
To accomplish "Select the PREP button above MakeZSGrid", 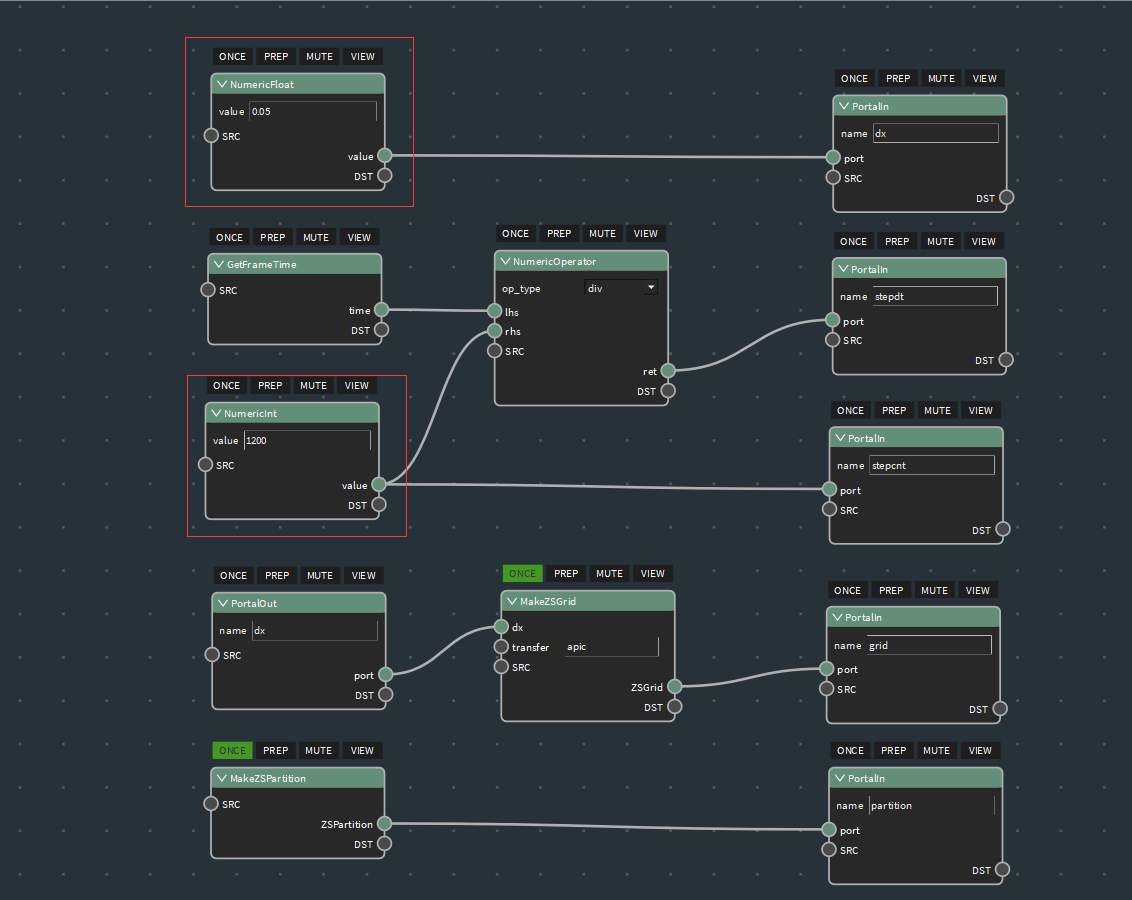I will (x=566, y=574).
